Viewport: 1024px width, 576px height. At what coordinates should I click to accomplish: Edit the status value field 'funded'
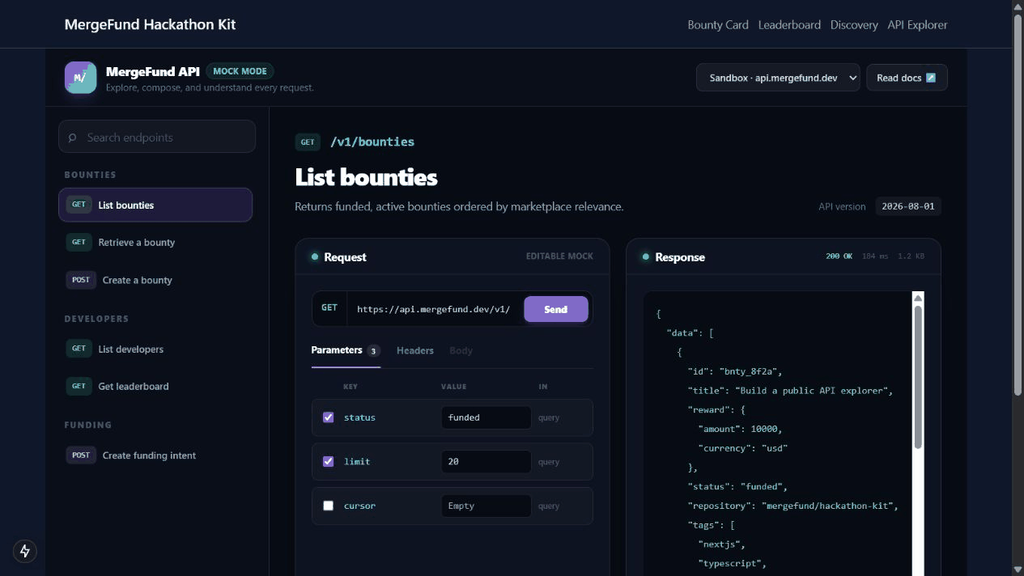(486, 417)
